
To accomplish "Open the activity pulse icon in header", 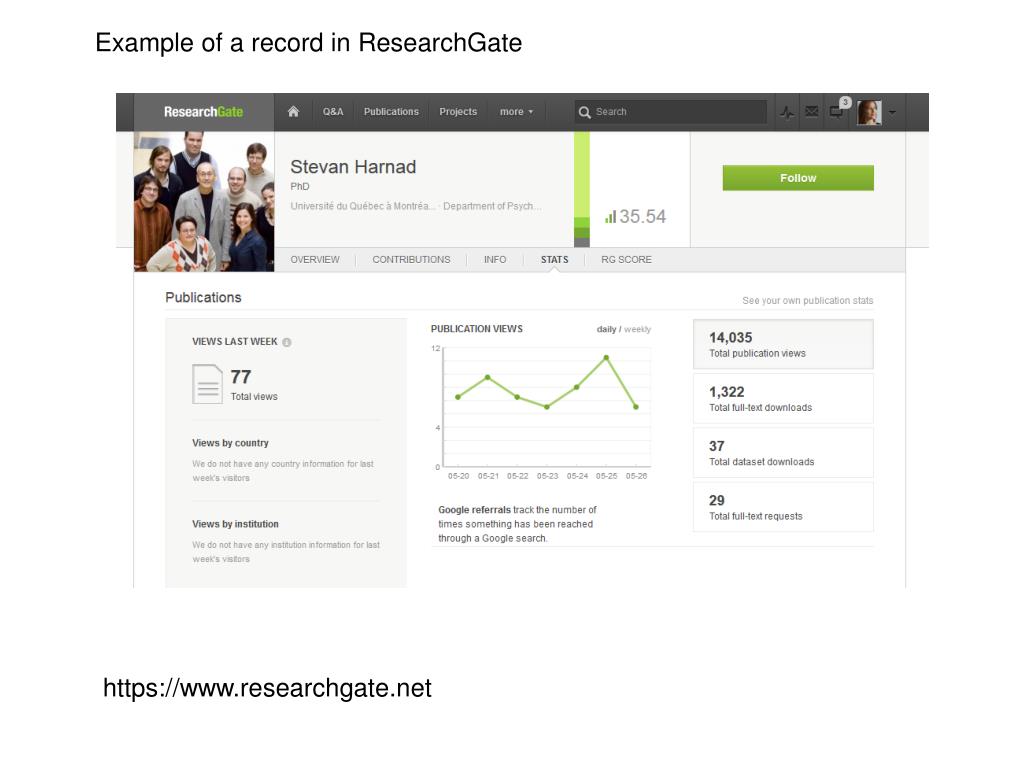I will pyautogui.click(x=787, y=112).
